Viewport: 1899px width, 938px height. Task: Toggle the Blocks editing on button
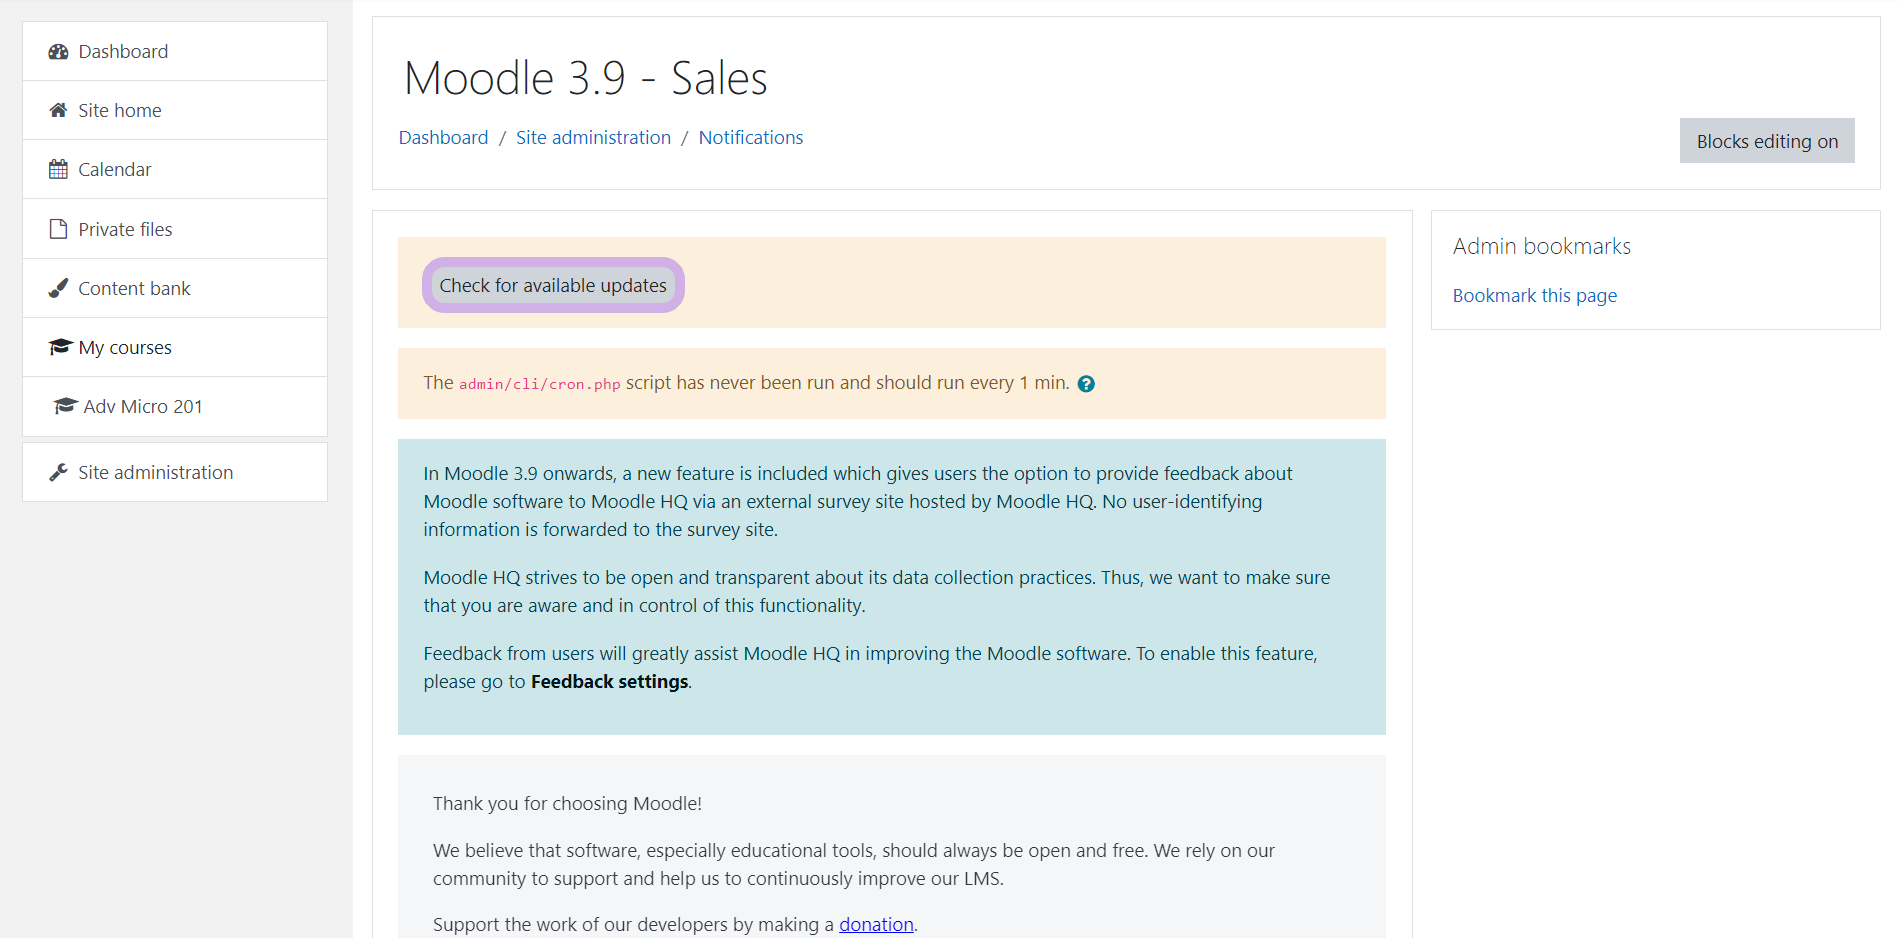pos(1766,141)
